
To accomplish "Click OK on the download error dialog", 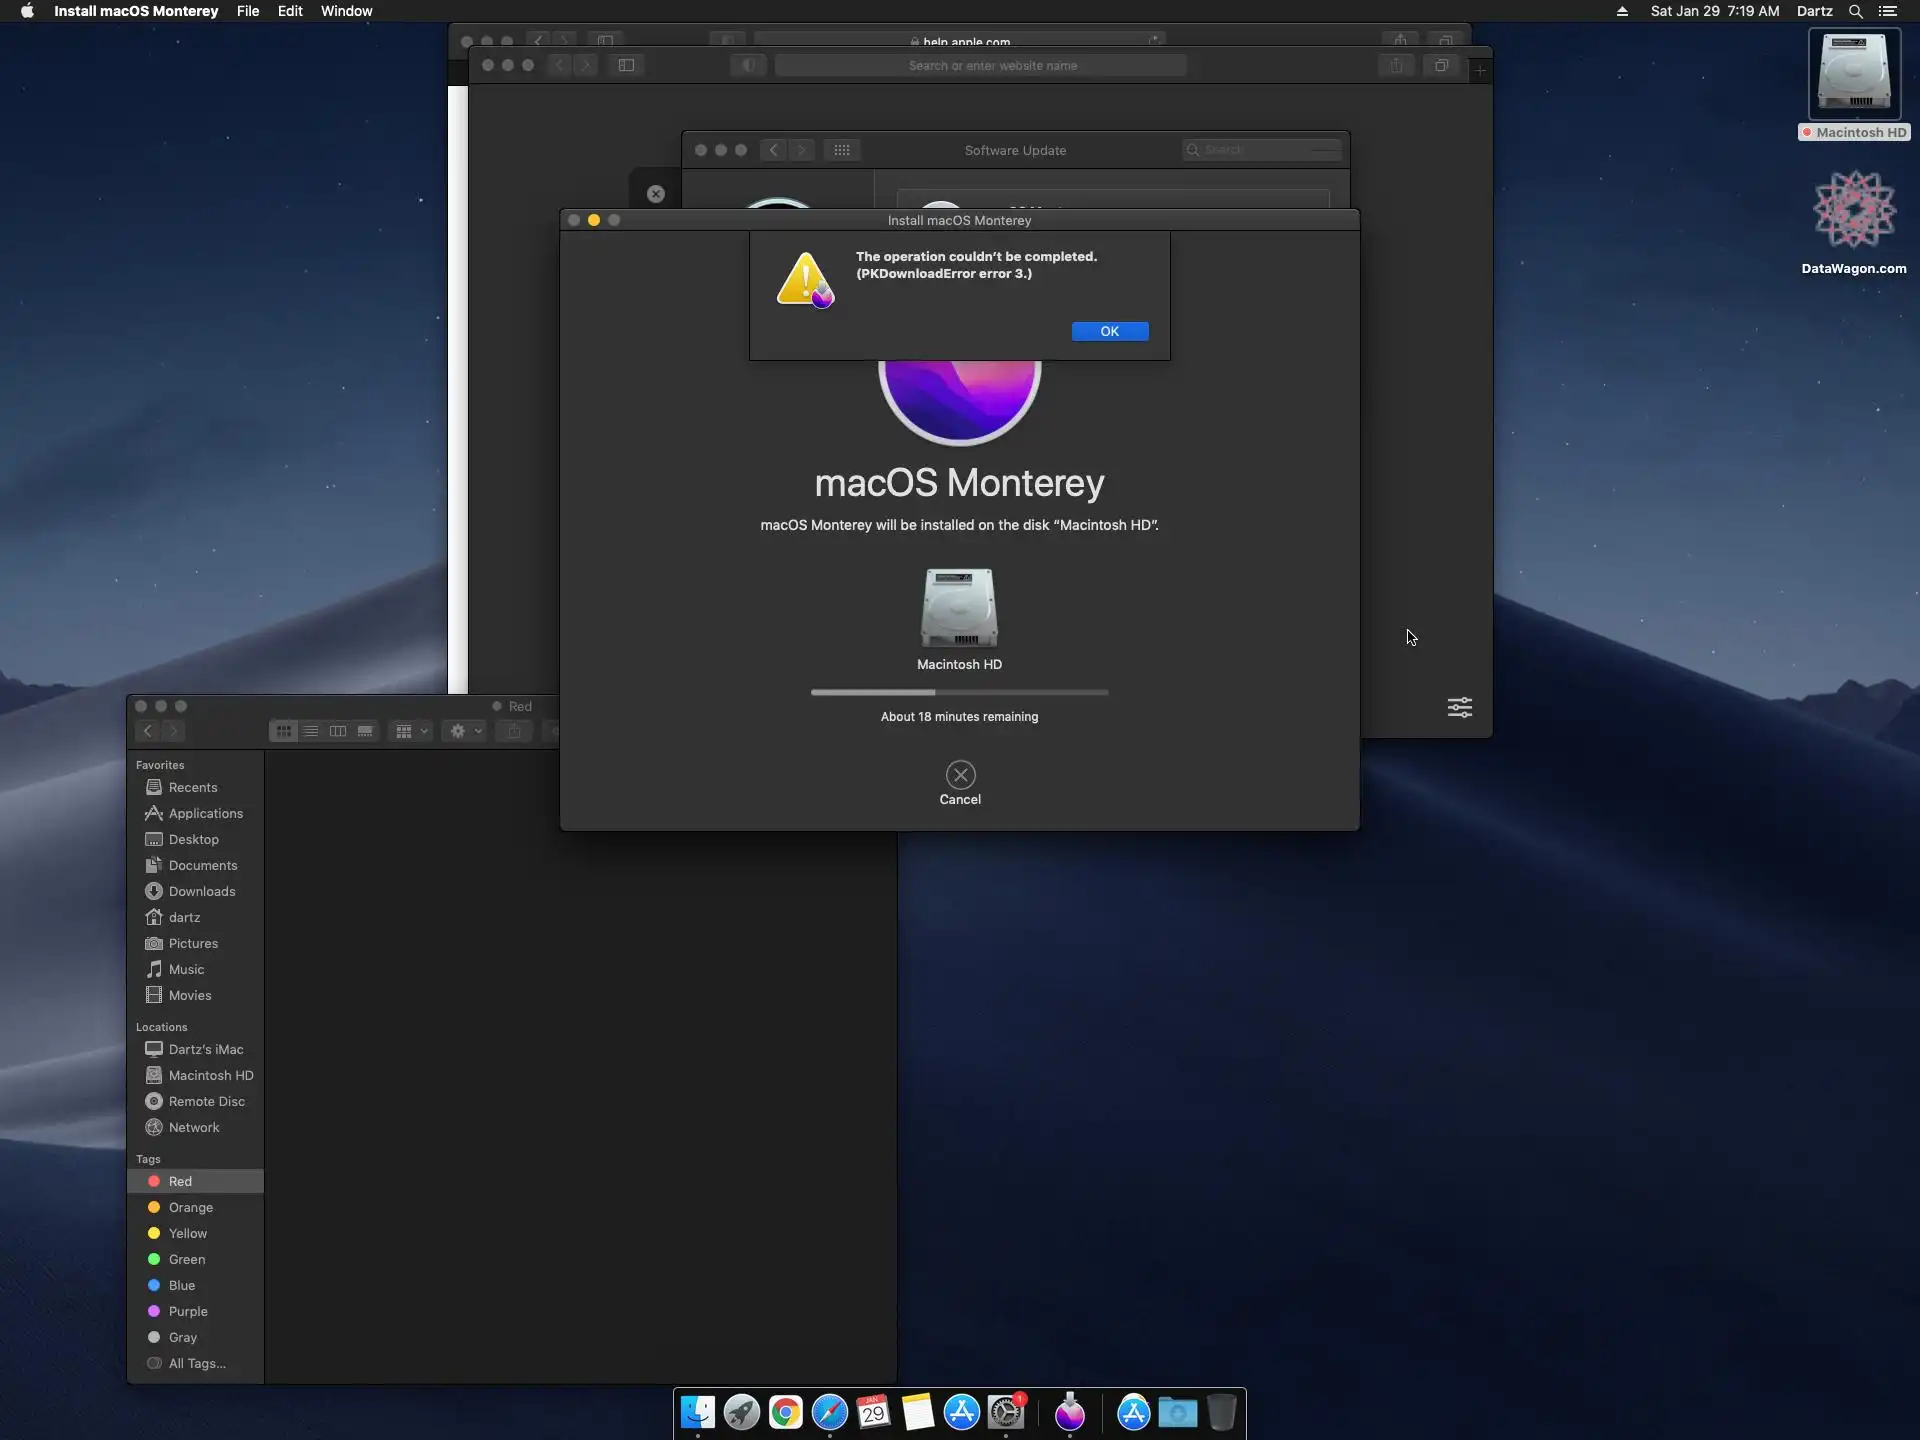I will click(1109, 331).
